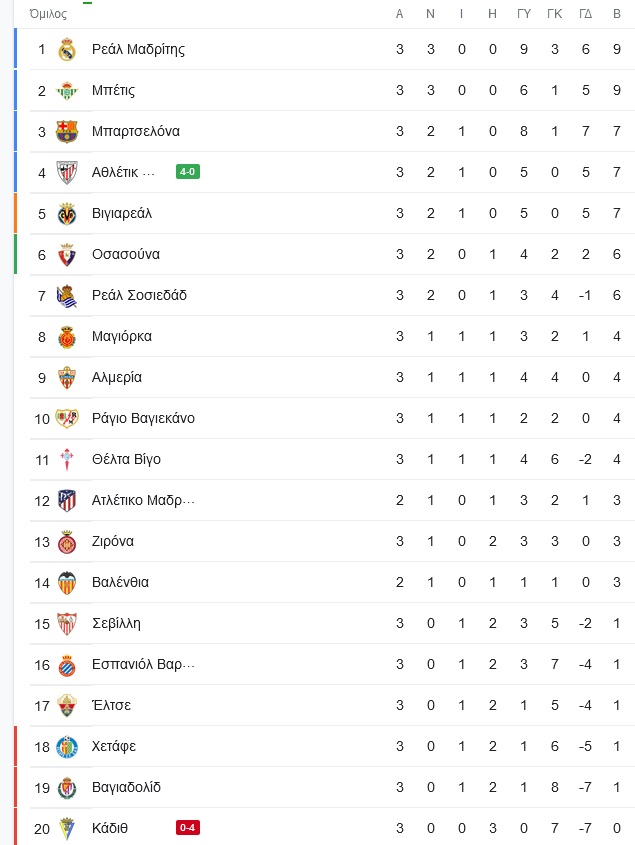Click the Espanyol club crest
The width and height of the screenshot is (635, 845).
pyautogui.click(x=67, y=664)
